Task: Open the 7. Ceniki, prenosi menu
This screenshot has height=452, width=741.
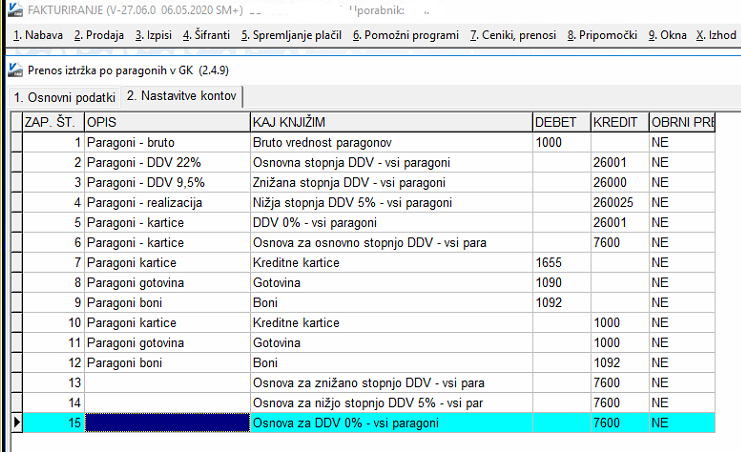Action: click(513, 36)
